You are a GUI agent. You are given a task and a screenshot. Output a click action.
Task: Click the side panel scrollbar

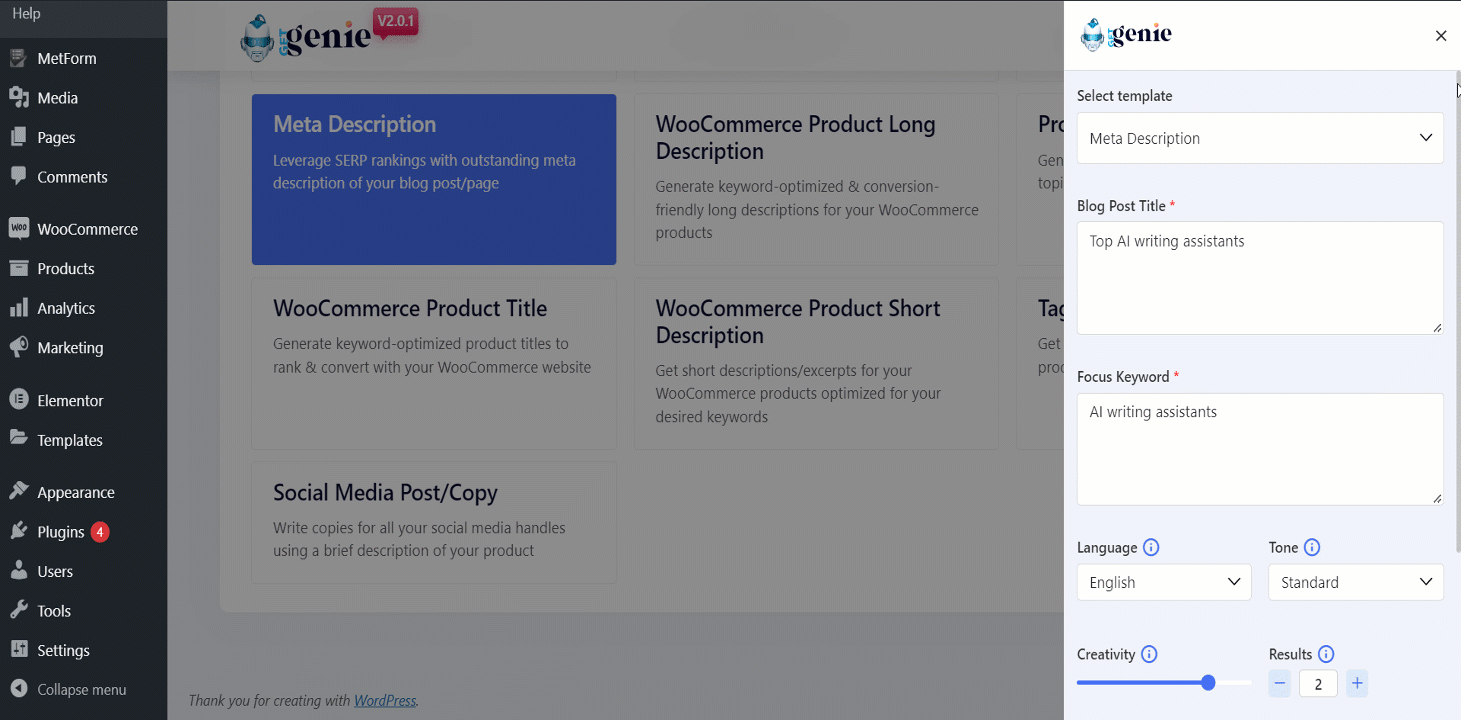1457,310
